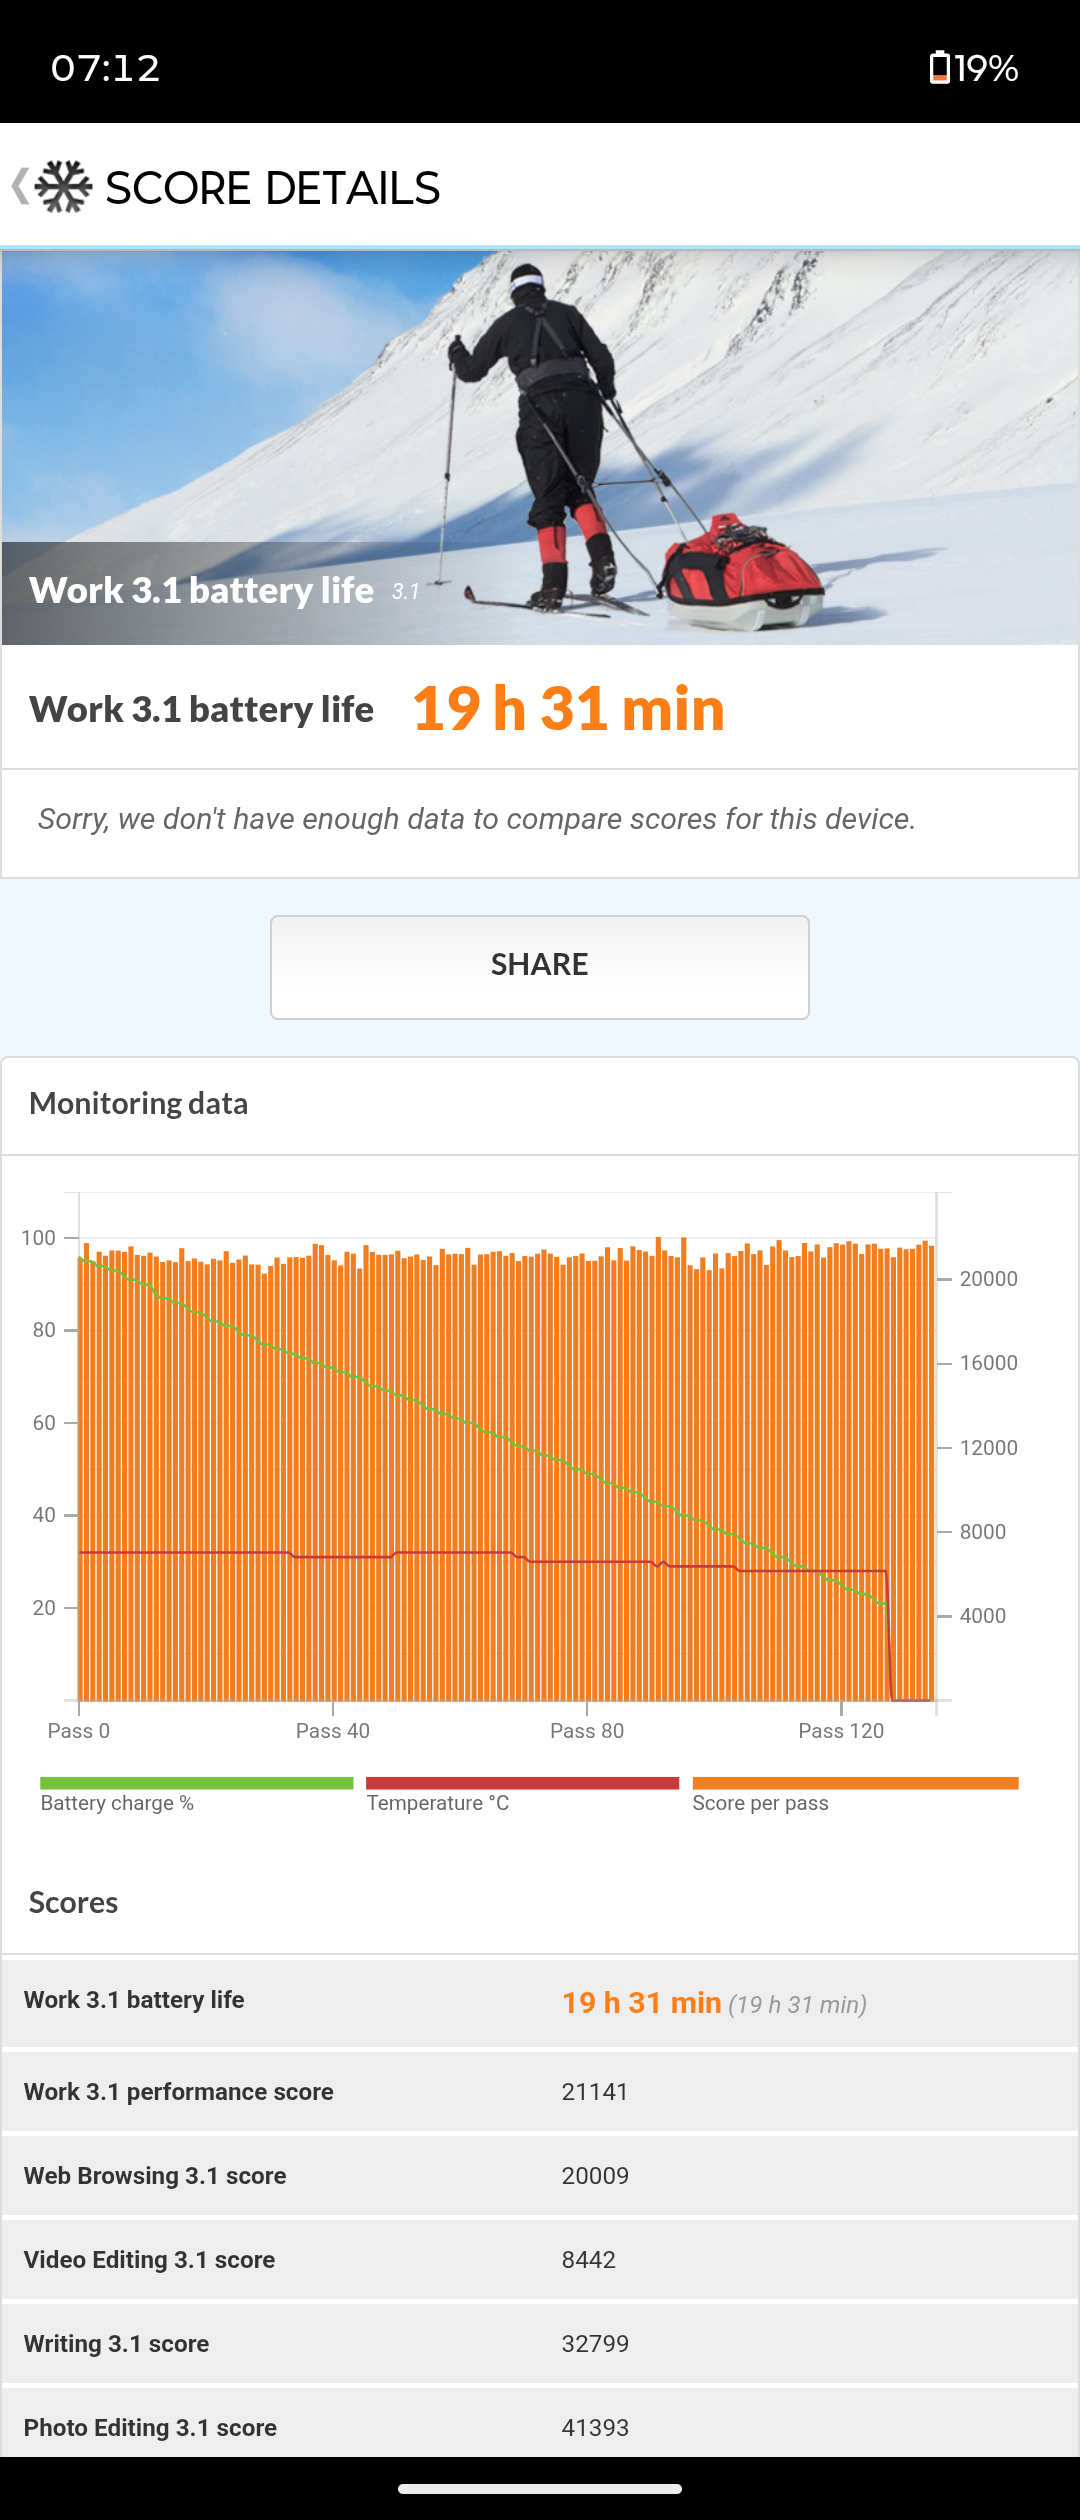
Task: Open the Photo Editing 3.1 score row
Action: tap(540, 2425)
